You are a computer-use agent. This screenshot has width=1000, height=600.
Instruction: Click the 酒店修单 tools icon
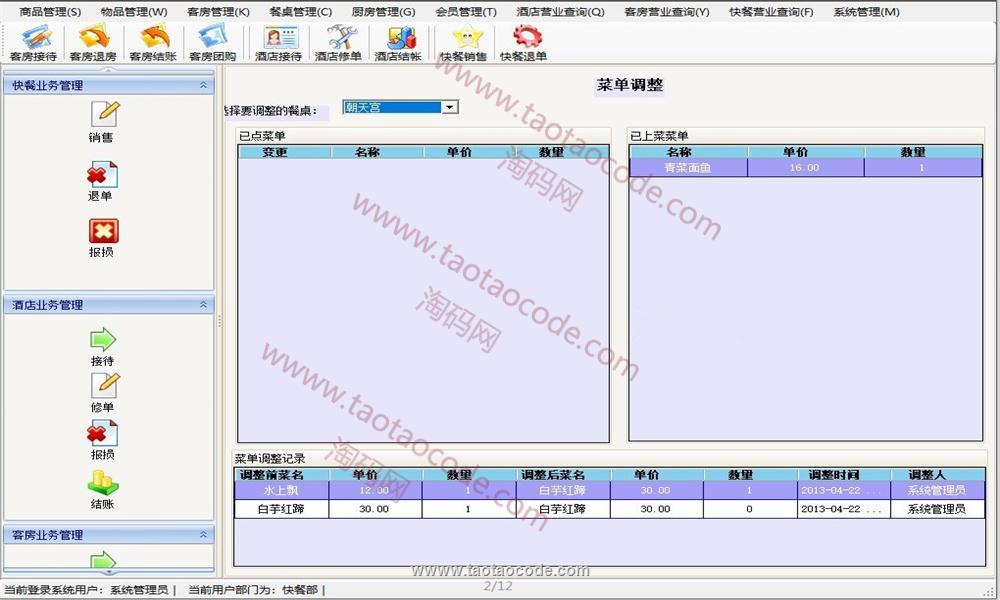(338, 43)
